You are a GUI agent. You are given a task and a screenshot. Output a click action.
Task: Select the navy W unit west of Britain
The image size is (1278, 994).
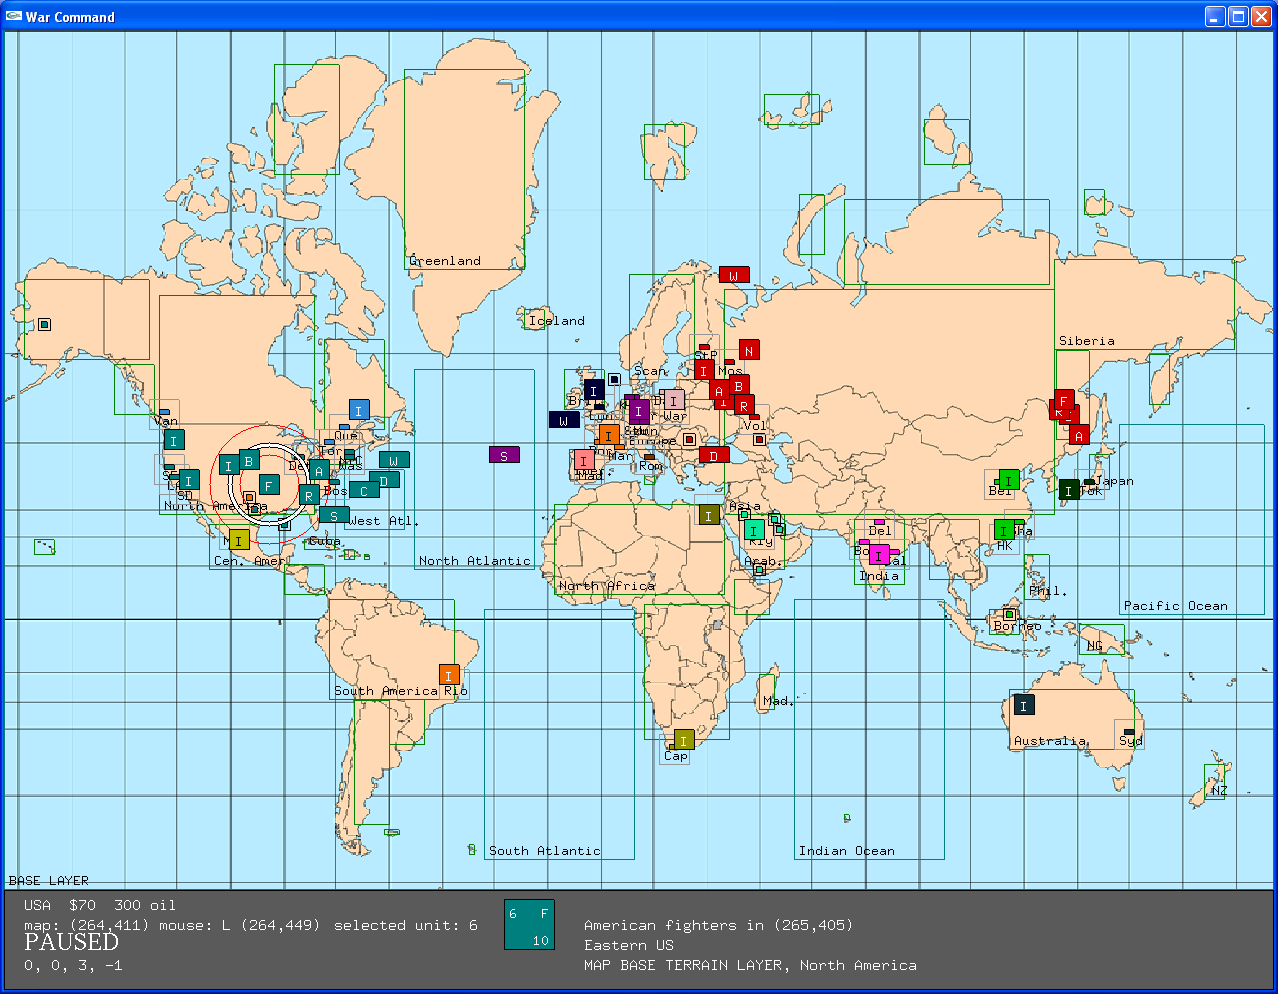564,420
